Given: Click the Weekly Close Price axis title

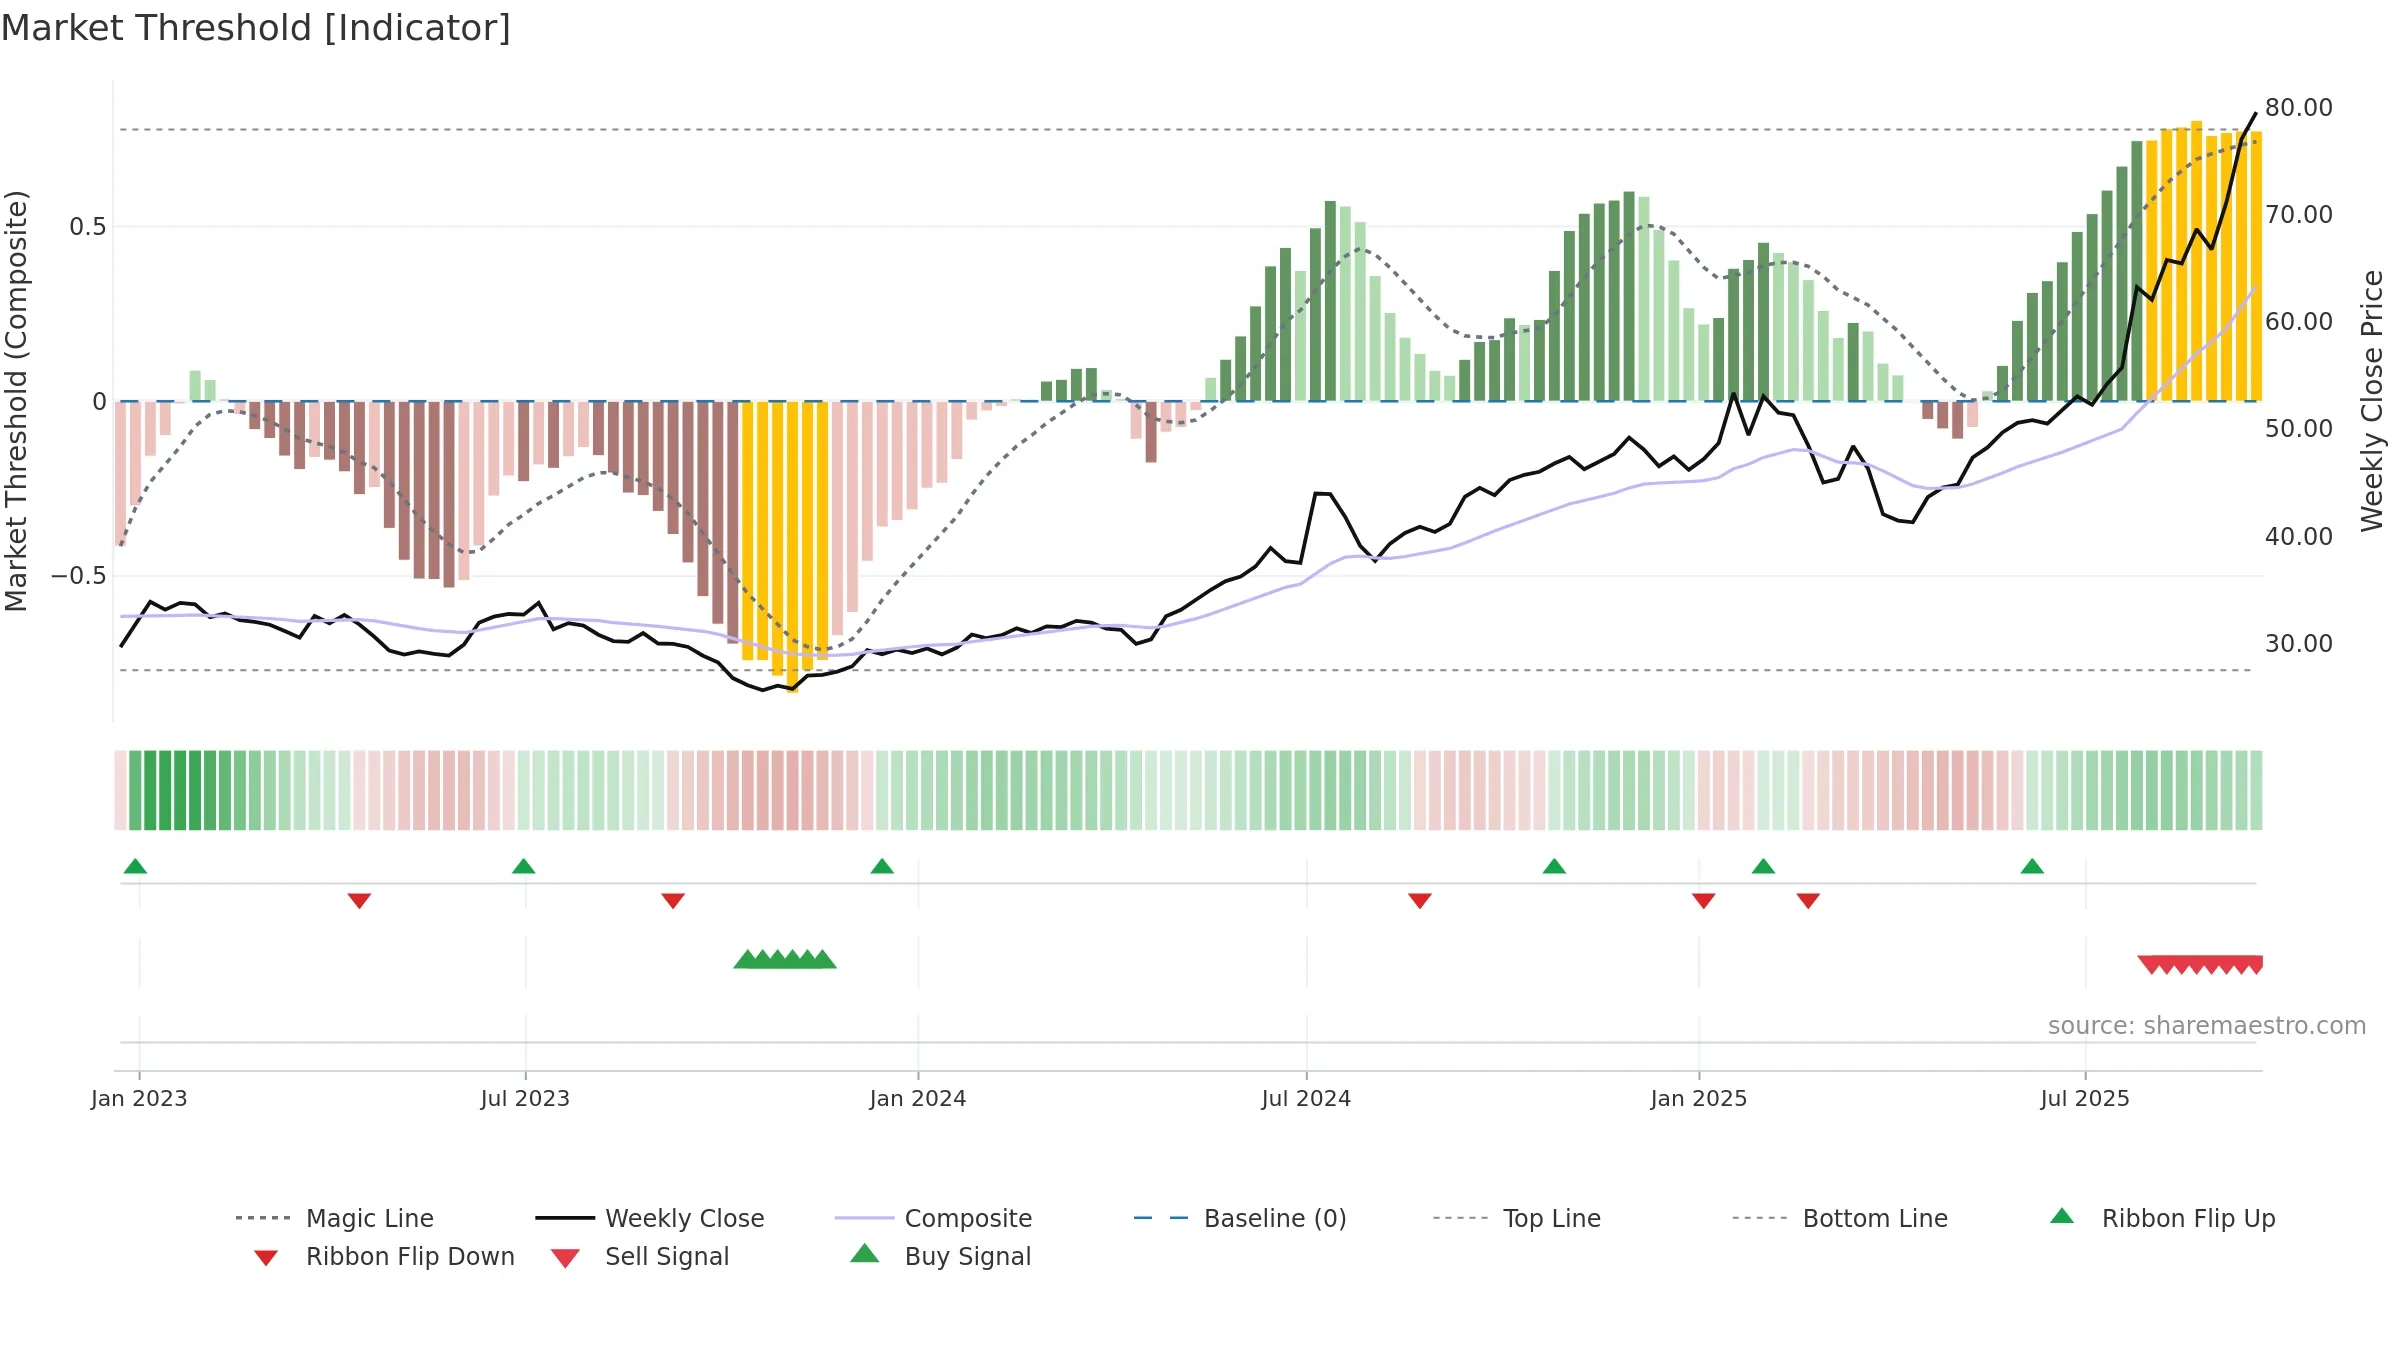Looking at the screenshot, I should pyautogui.click(x=2372, y=401).
